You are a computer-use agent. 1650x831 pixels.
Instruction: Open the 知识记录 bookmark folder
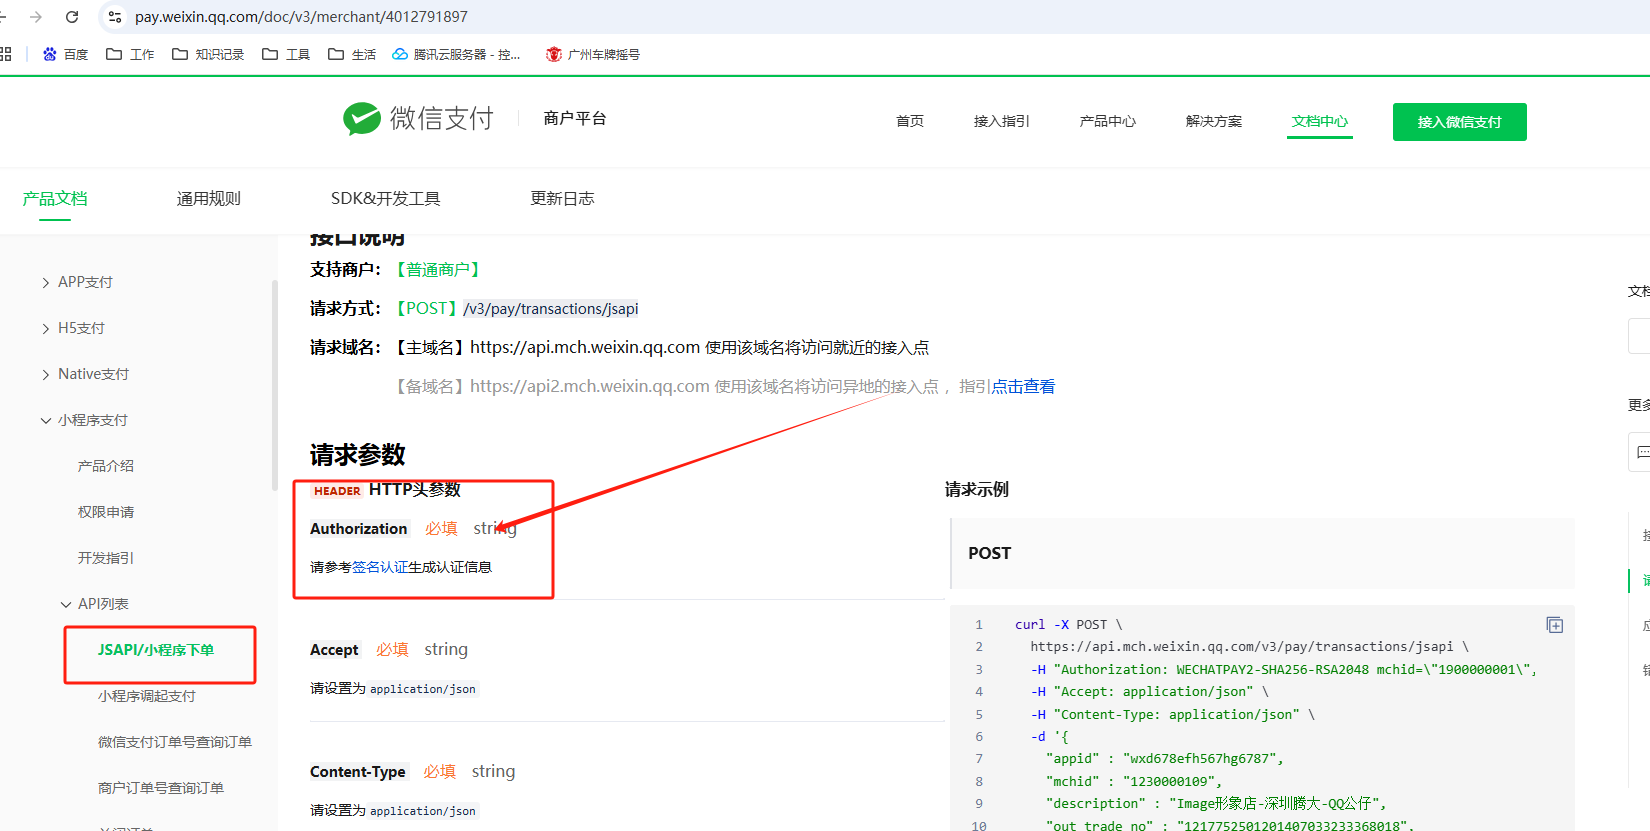(208, 54)
